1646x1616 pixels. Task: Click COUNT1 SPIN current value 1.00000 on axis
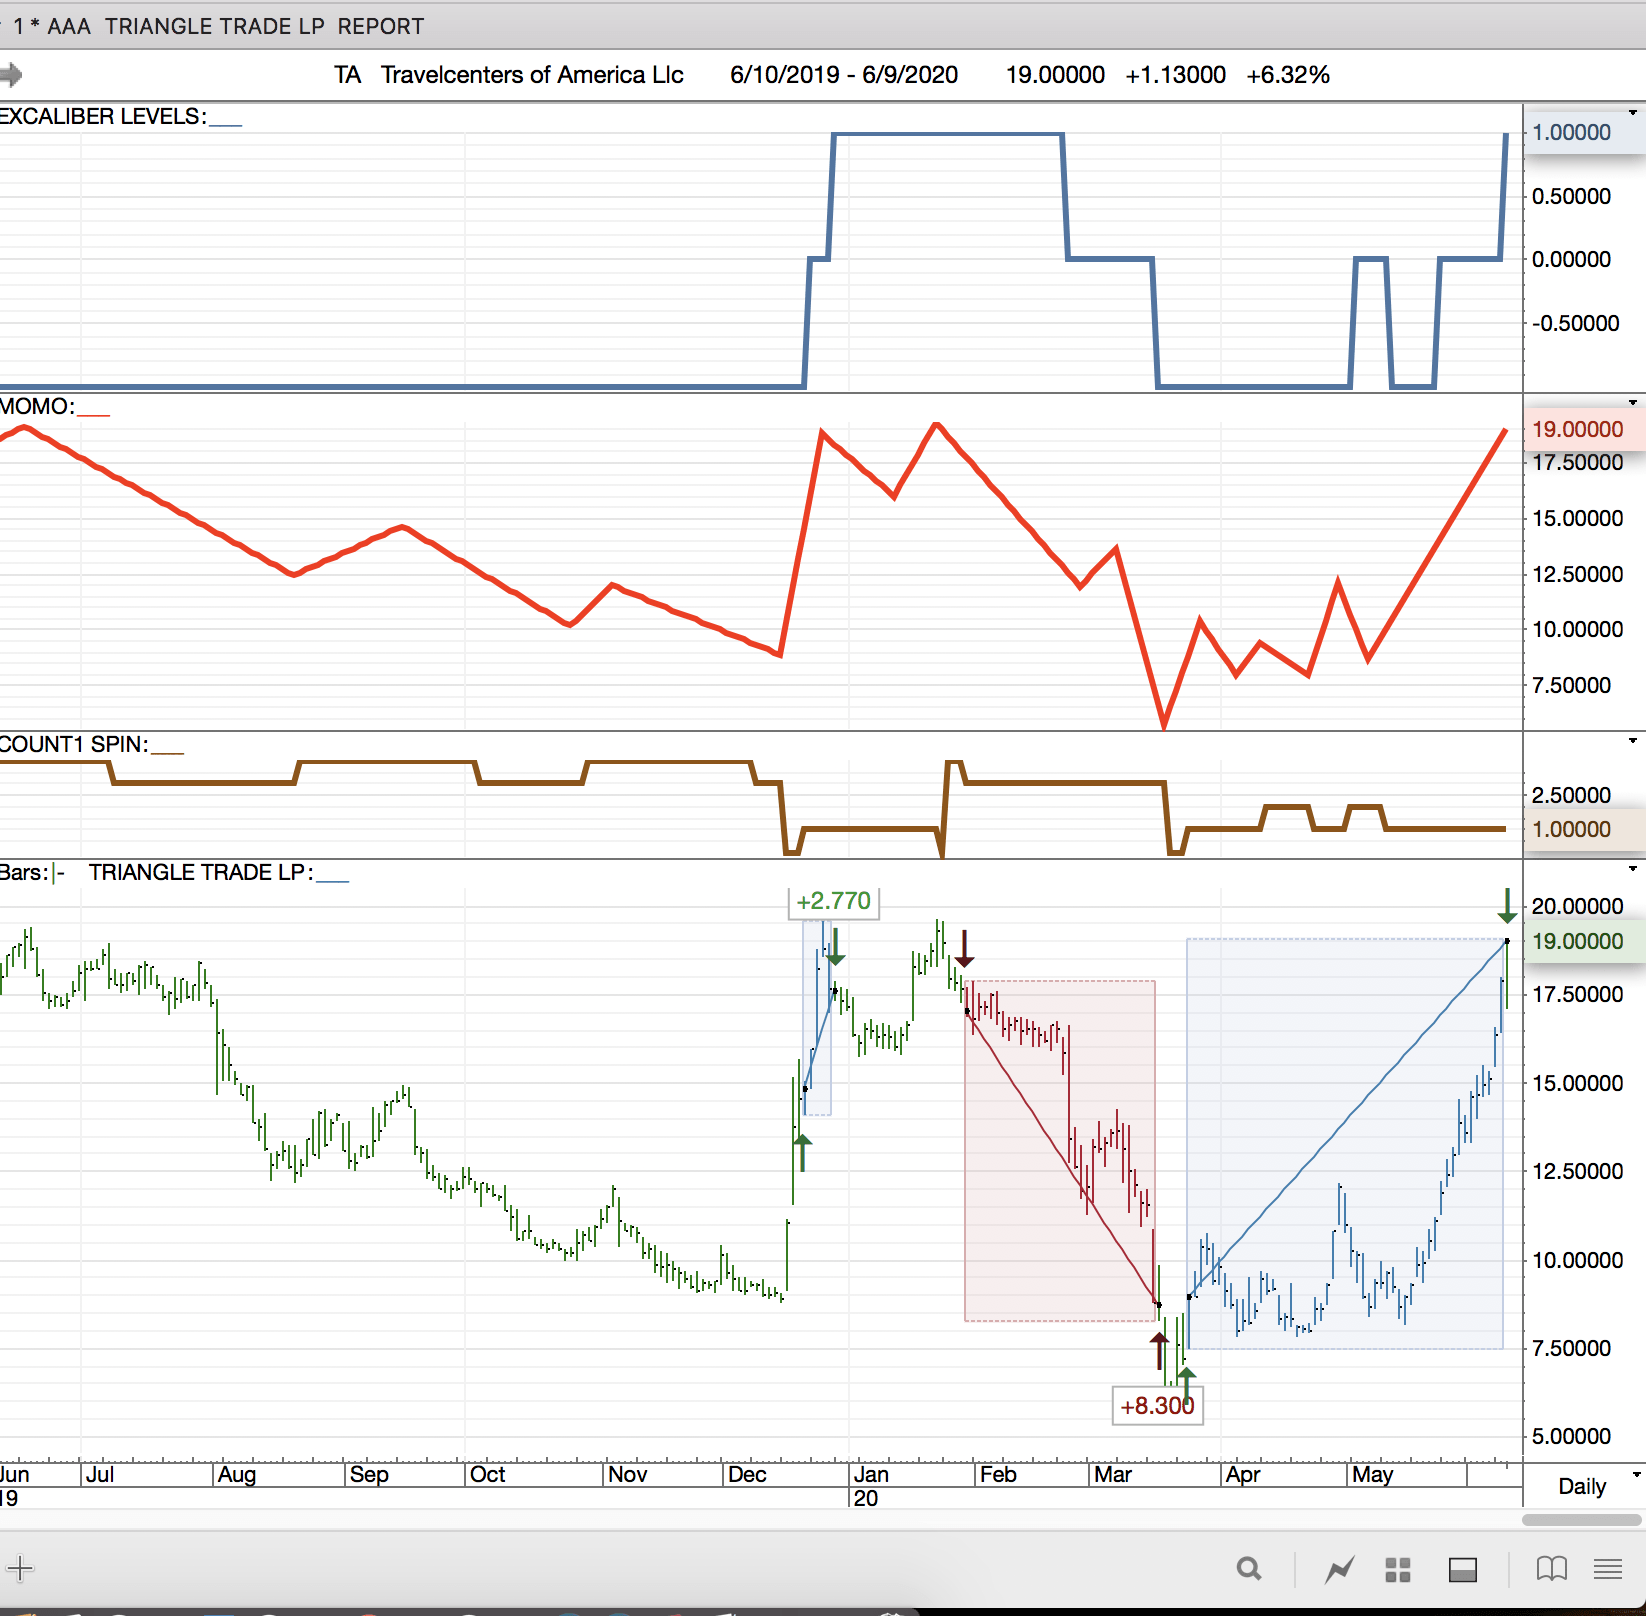tap(1572, 829)
